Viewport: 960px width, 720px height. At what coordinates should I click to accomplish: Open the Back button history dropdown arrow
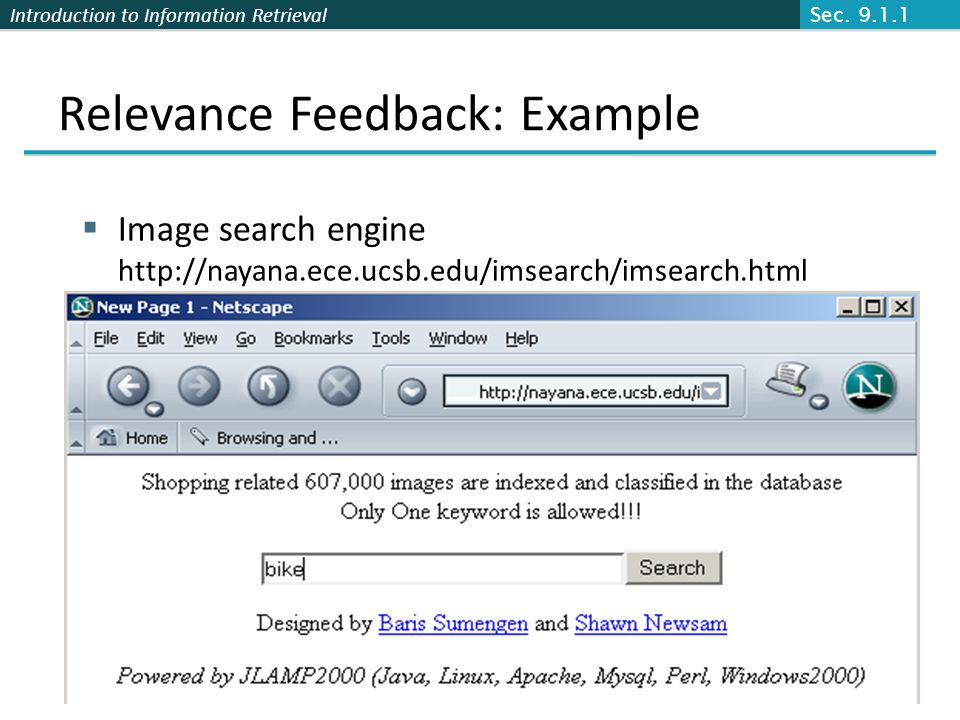click(154, 408)
